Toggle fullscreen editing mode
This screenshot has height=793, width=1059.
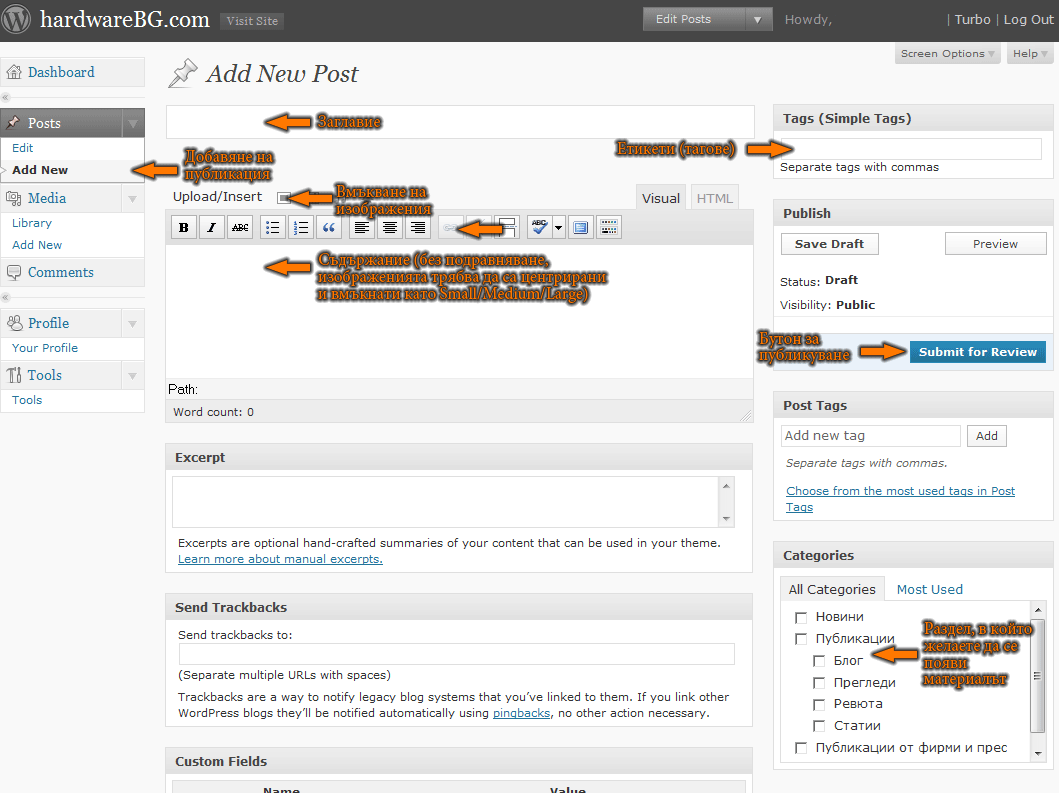(580, 228)
